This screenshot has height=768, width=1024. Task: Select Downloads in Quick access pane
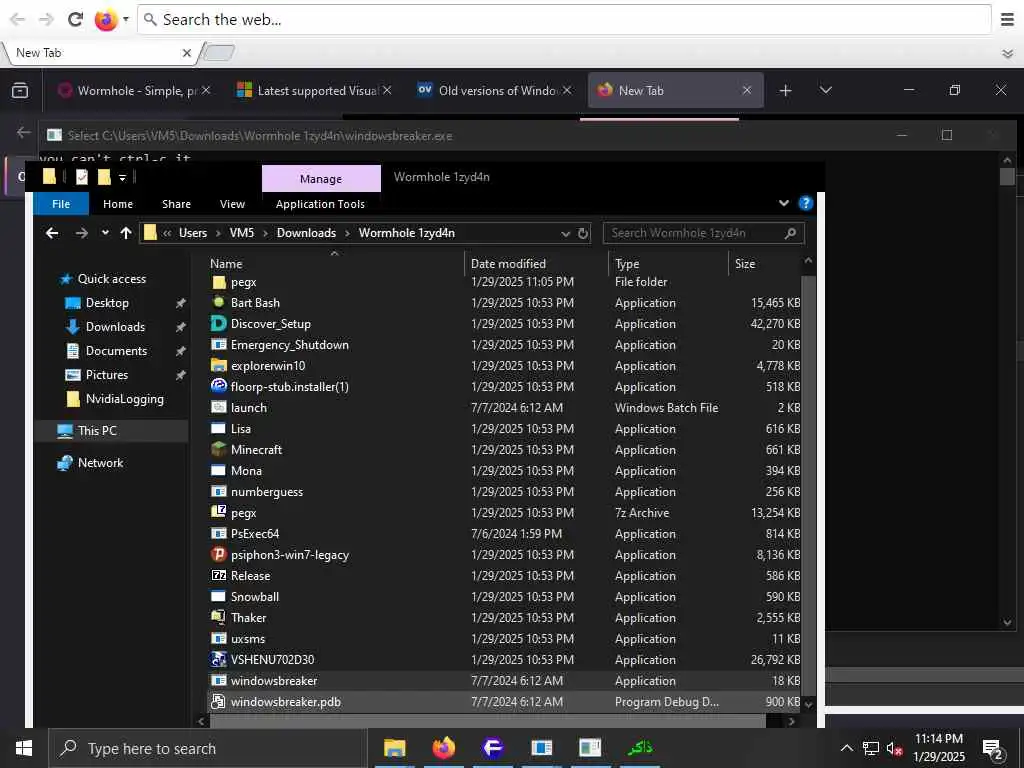point(115,327)
